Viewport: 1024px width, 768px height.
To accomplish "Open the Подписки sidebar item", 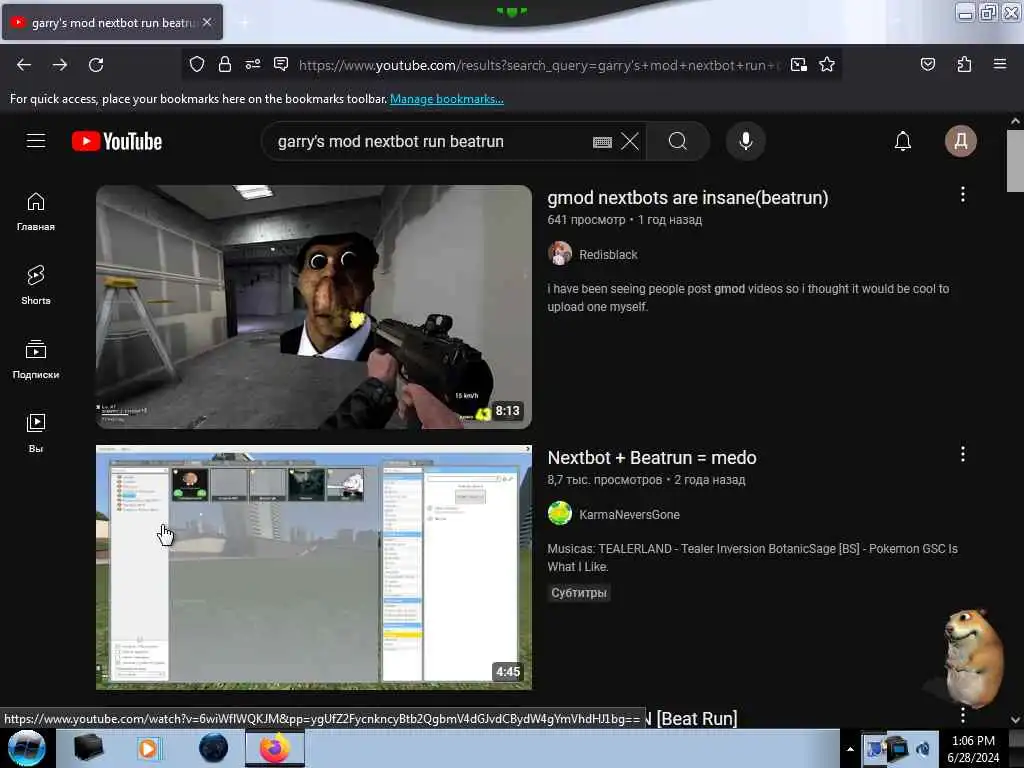I will (36, 360).
